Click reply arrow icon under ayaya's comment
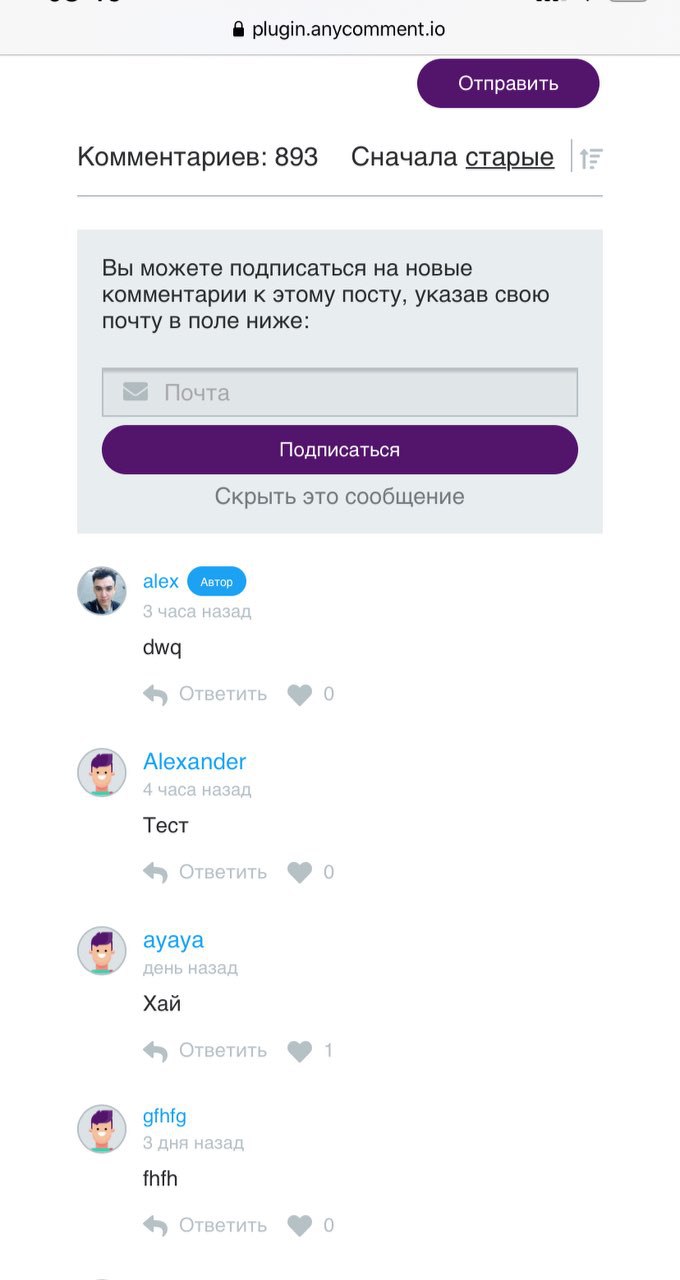 (x=155, y=1051)
